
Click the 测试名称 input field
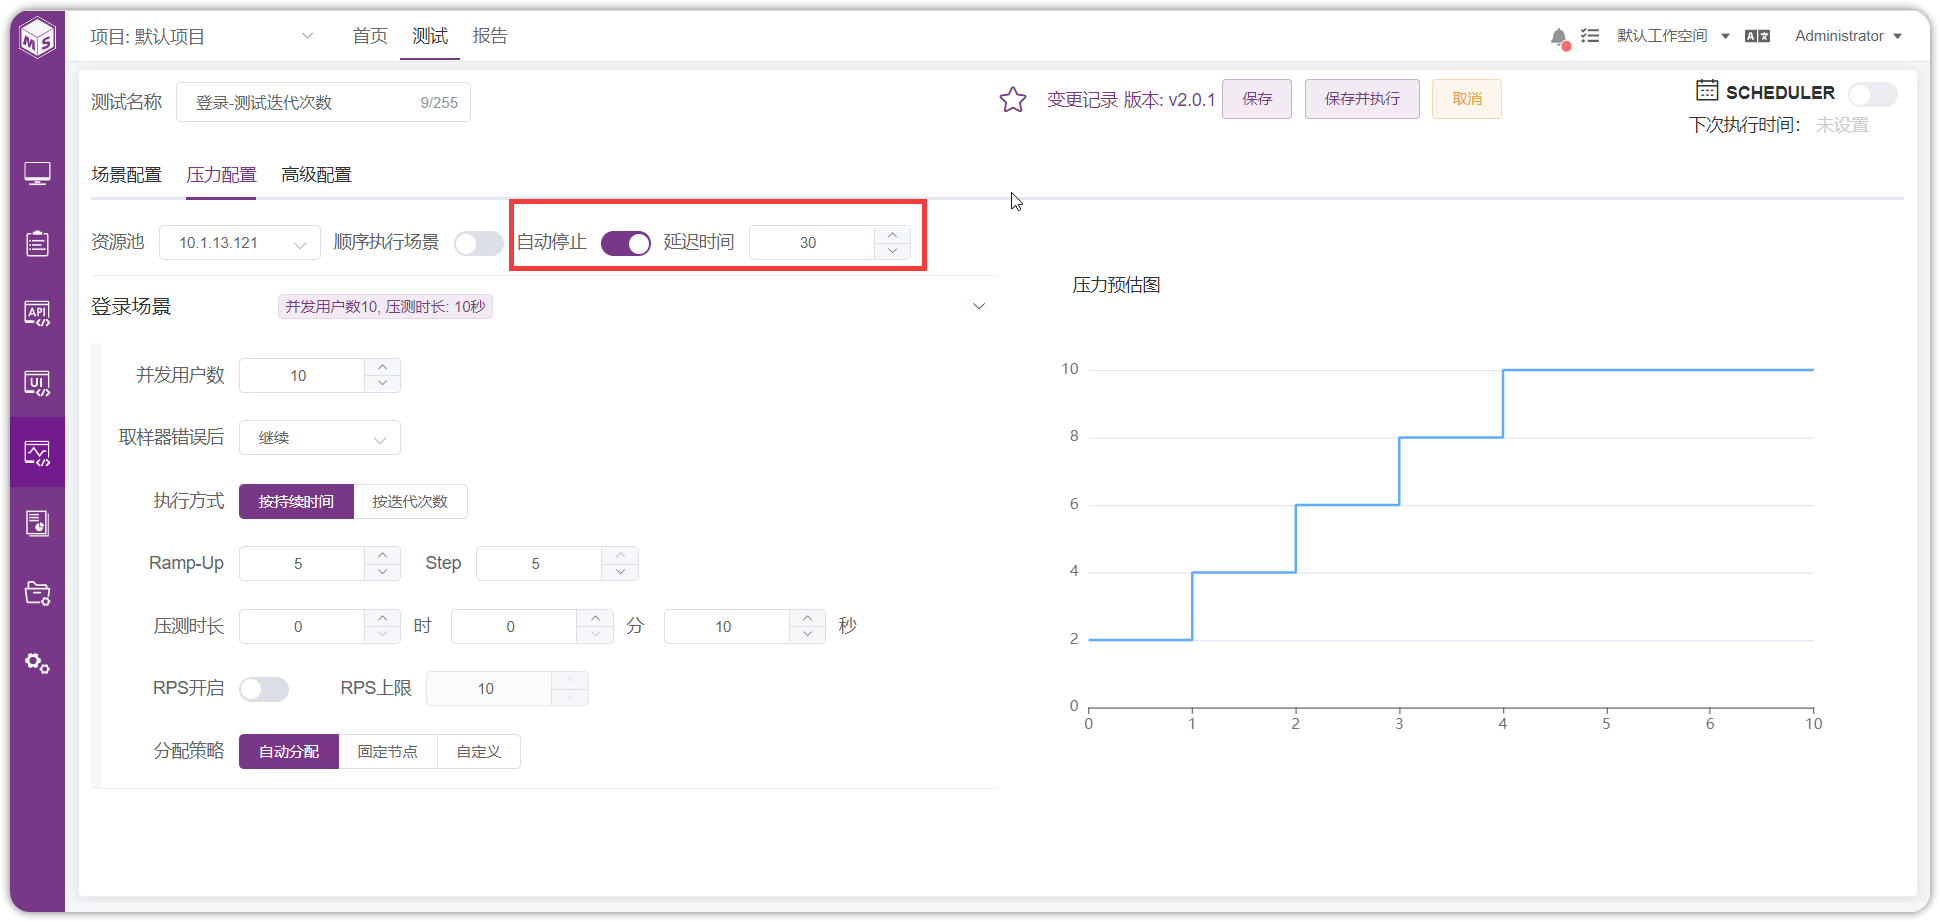pyautogui.click(x=323, y=103)
